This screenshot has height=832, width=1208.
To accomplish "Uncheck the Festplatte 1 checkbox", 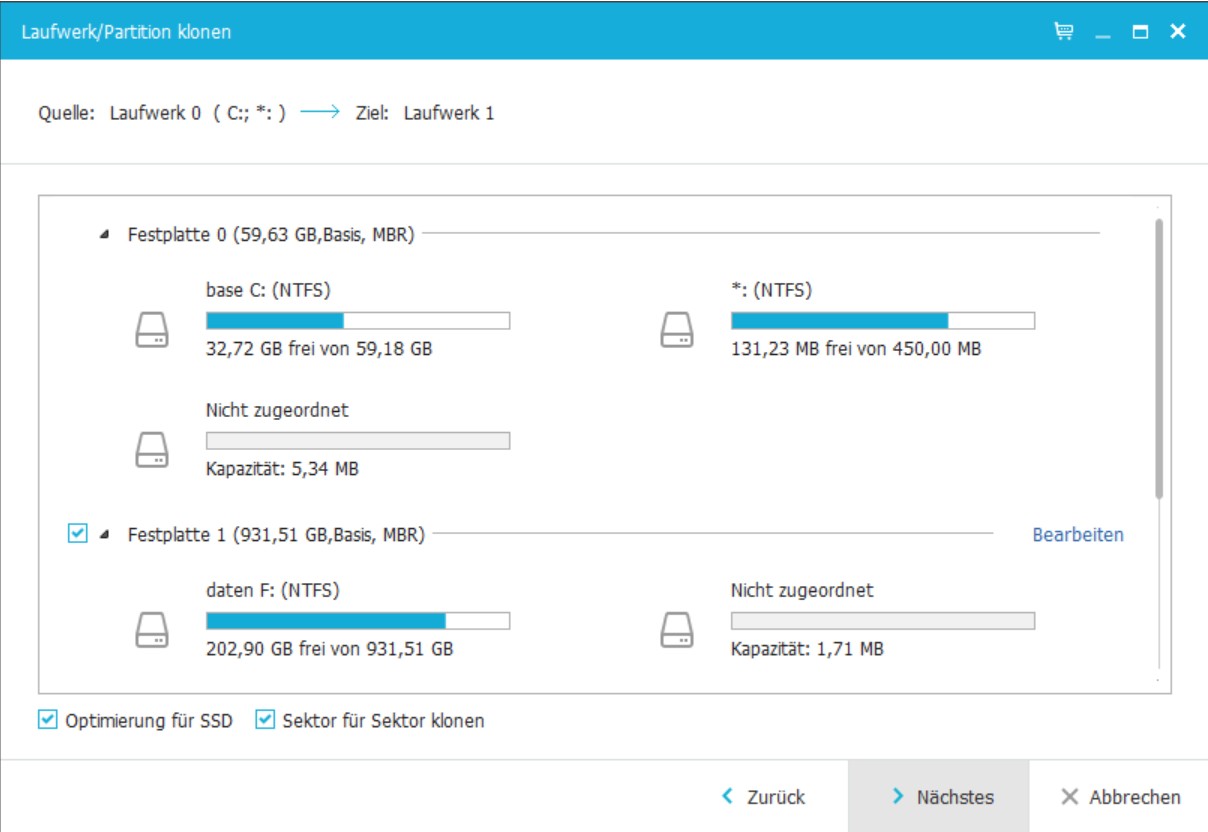I will click(77, 535).
